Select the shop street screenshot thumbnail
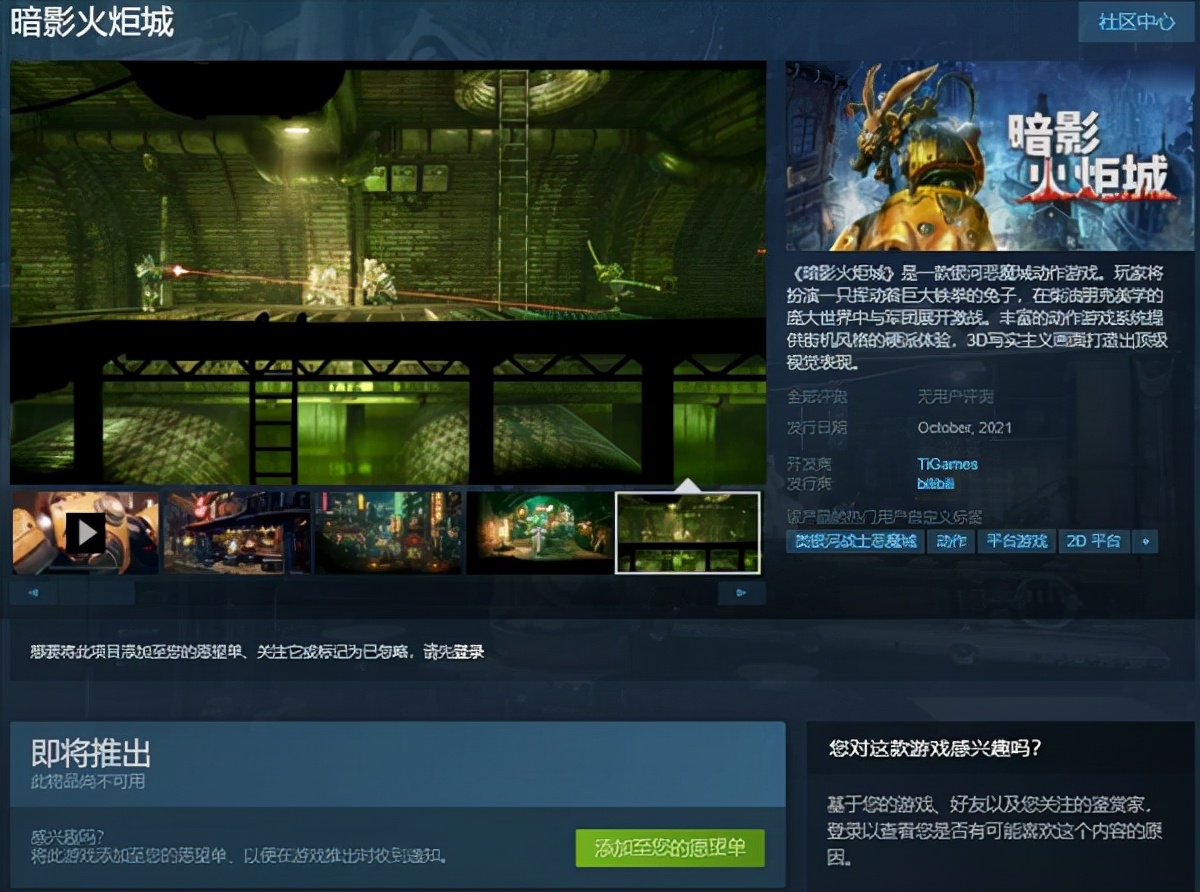Viewport: 1200px width, 892px height. coord(237,532)
